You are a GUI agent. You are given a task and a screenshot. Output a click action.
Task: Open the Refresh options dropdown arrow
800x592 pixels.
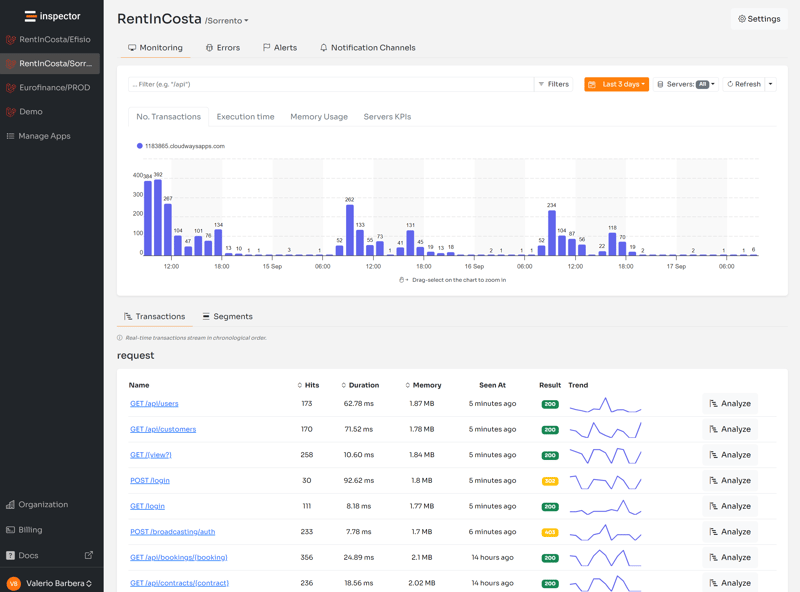[770, 84]
